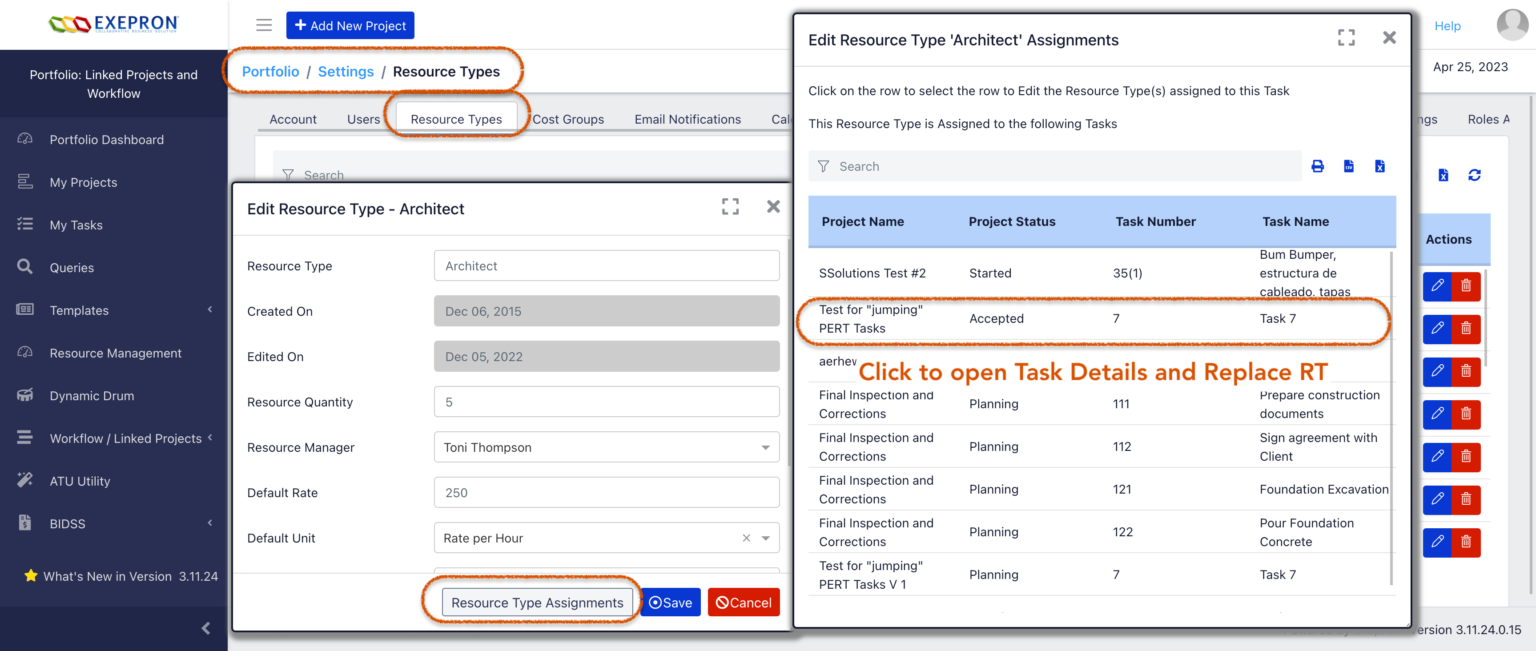Close the Edit Resource Type - Architect dialog
This screenshot has width=1536, height=651.
[773, 207]
